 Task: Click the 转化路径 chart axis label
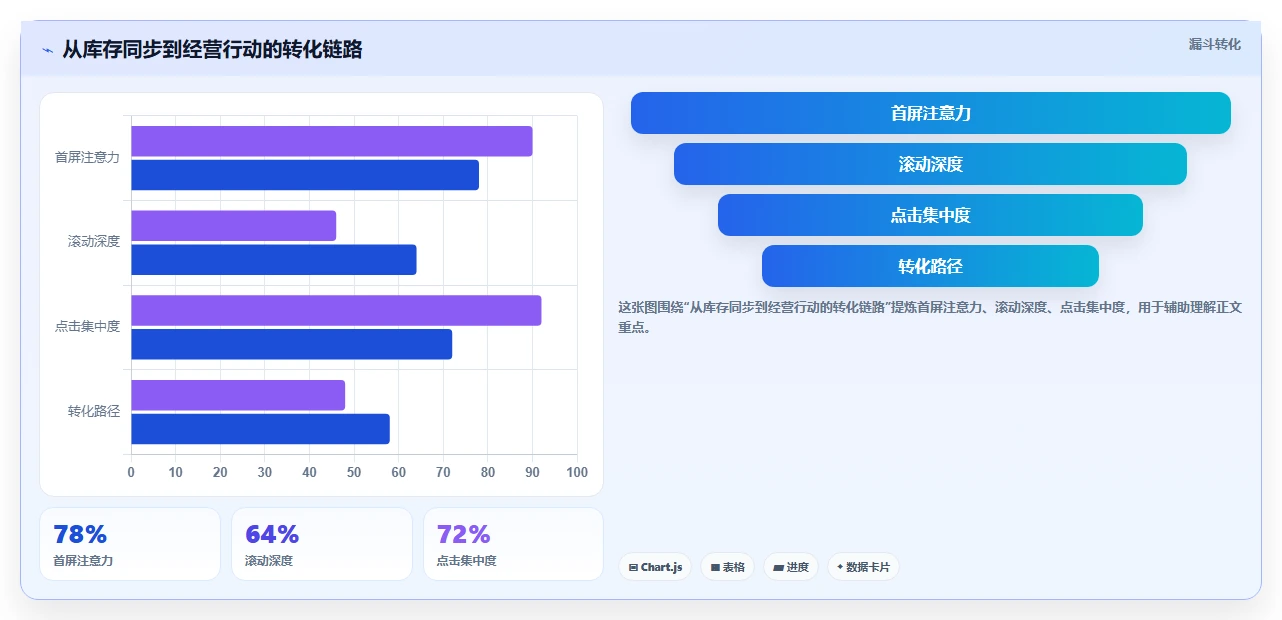coord(94,412)
